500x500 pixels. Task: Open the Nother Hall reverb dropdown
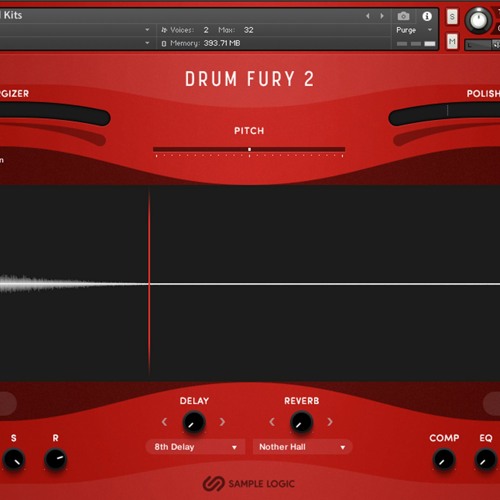click(302, 447)
